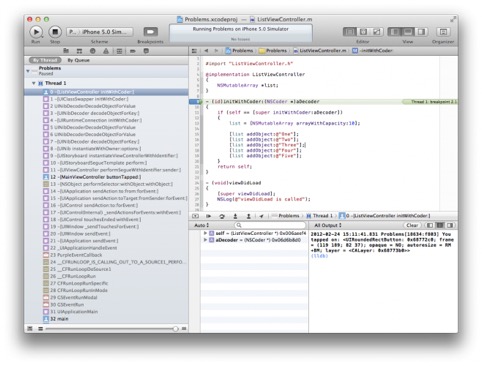
Task: Show only the variables view
Action: [430, 225]
